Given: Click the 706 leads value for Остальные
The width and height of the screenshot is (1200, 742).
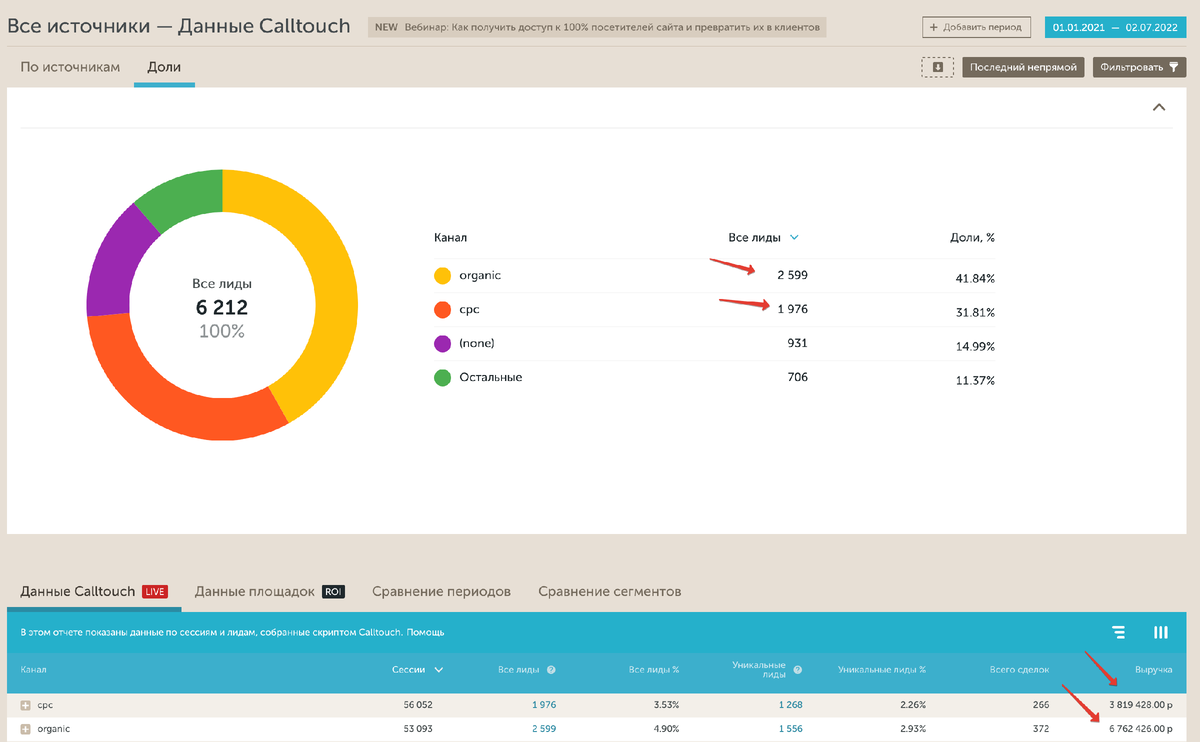Looking at the screenshot, I should pos(797,377).
